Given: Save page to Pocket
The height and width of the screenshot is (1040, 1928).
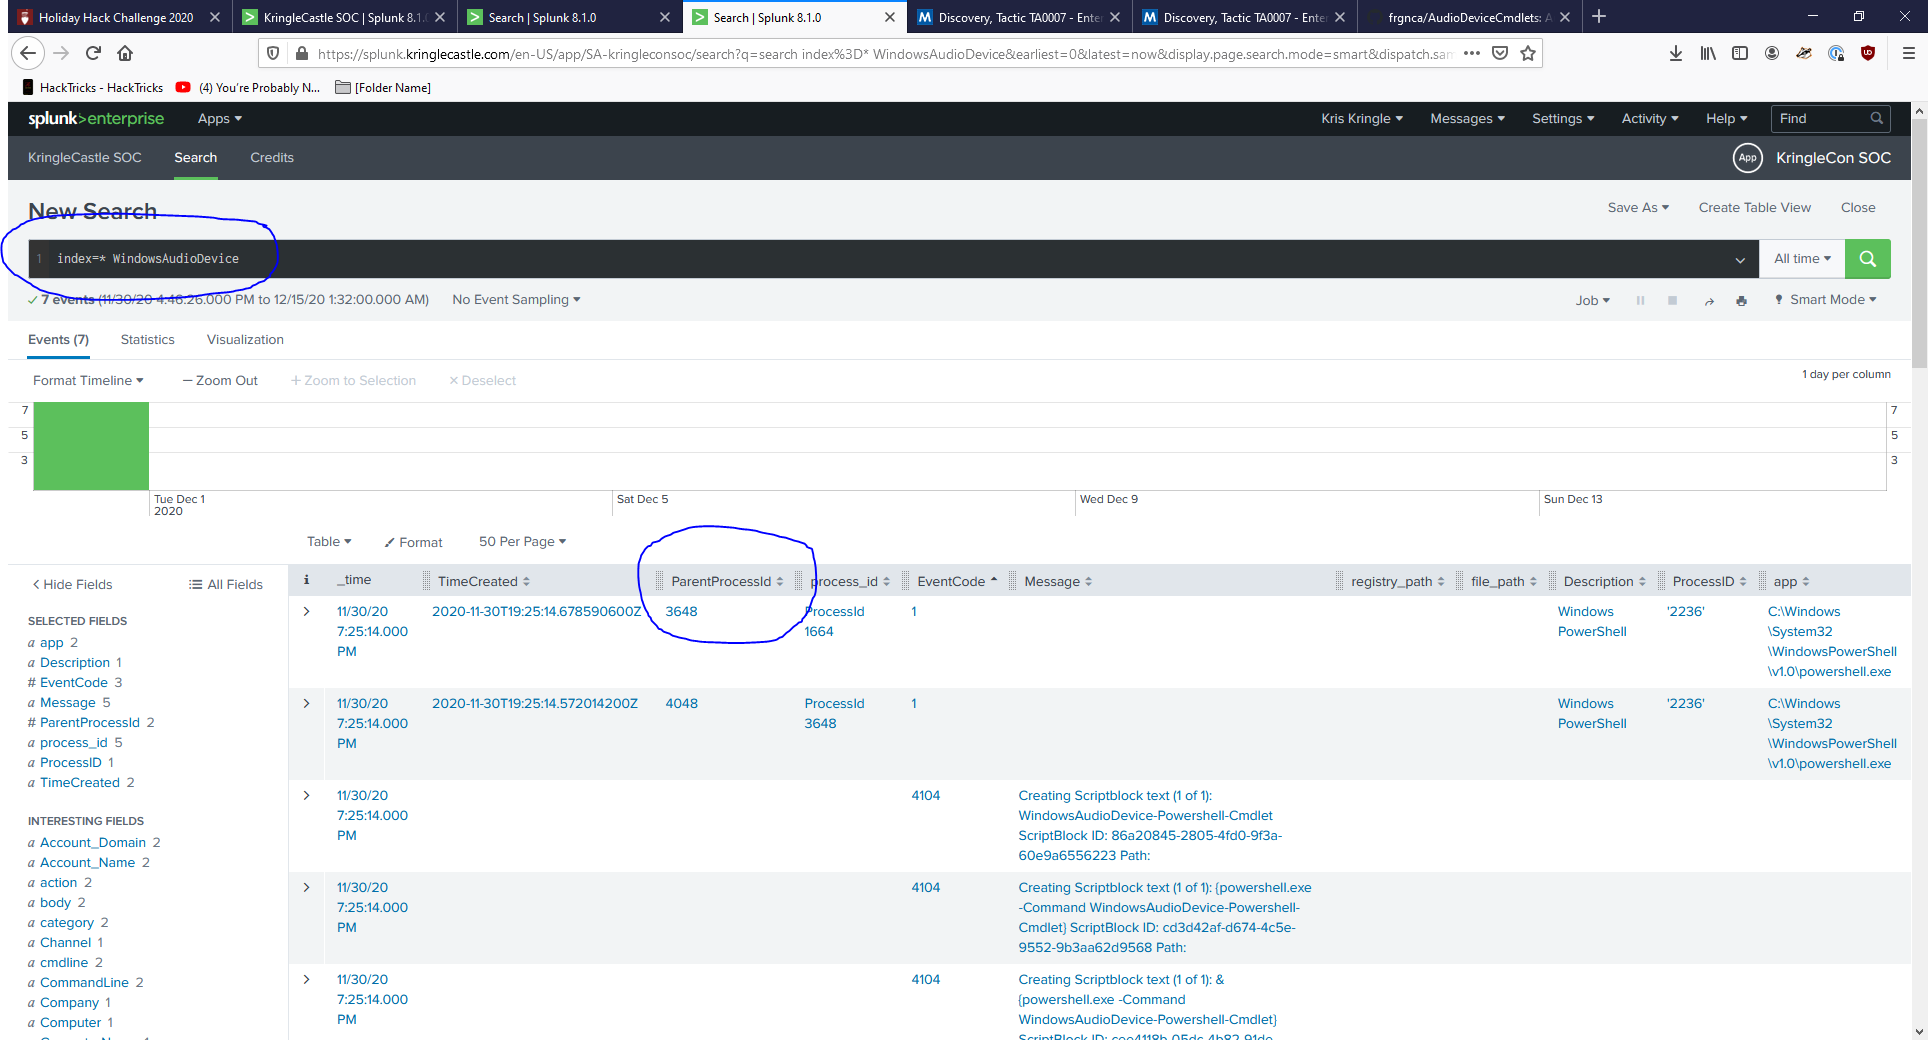Looking at the screenshot, I should point(1500,54).
